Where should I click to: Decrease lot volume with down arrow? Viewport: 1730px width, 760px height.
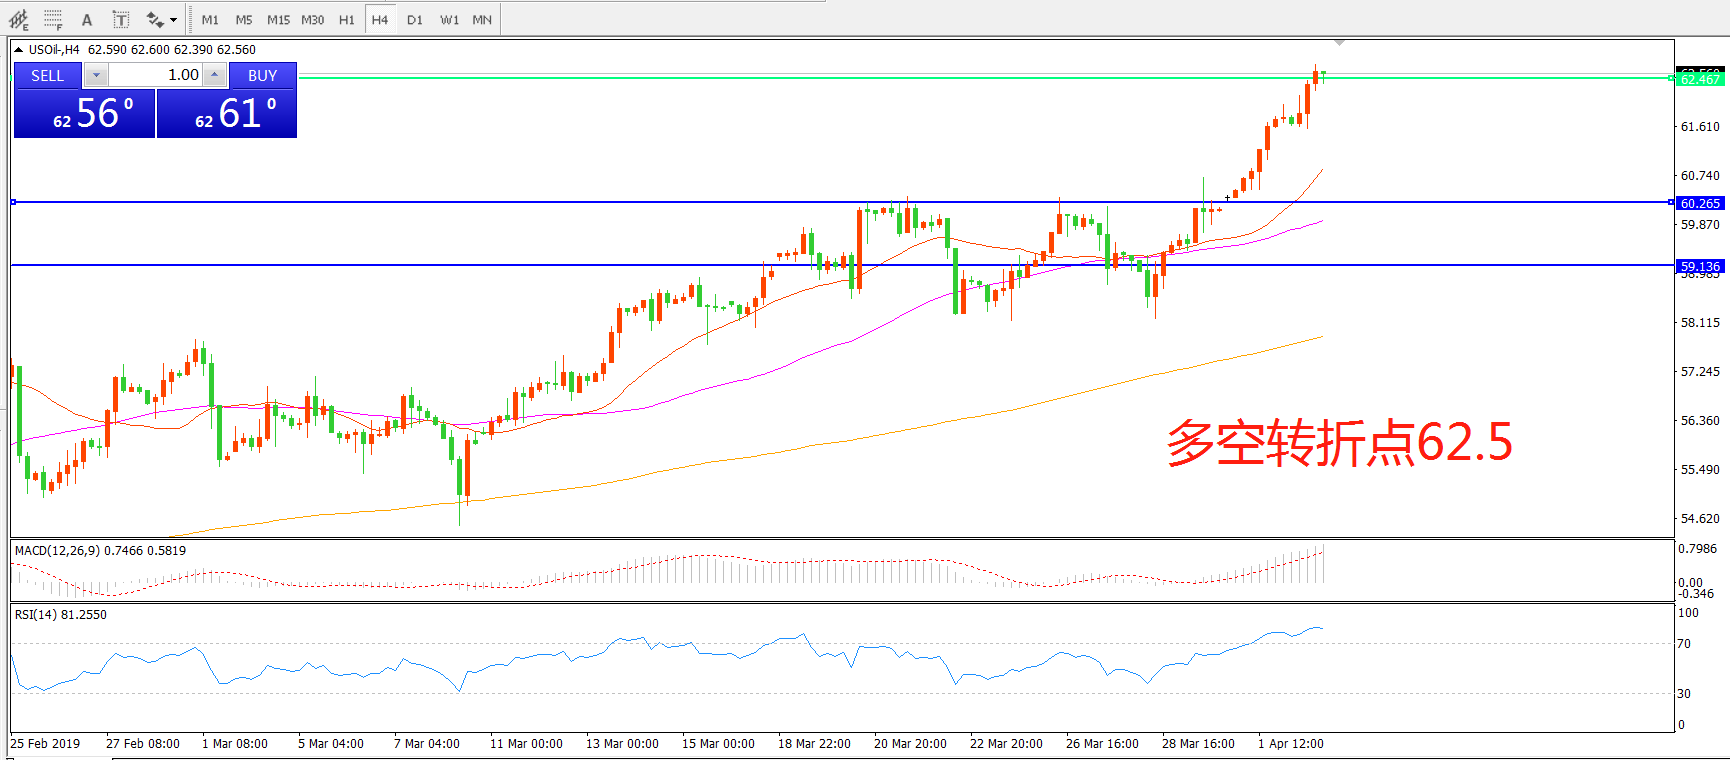click(96, 75)
